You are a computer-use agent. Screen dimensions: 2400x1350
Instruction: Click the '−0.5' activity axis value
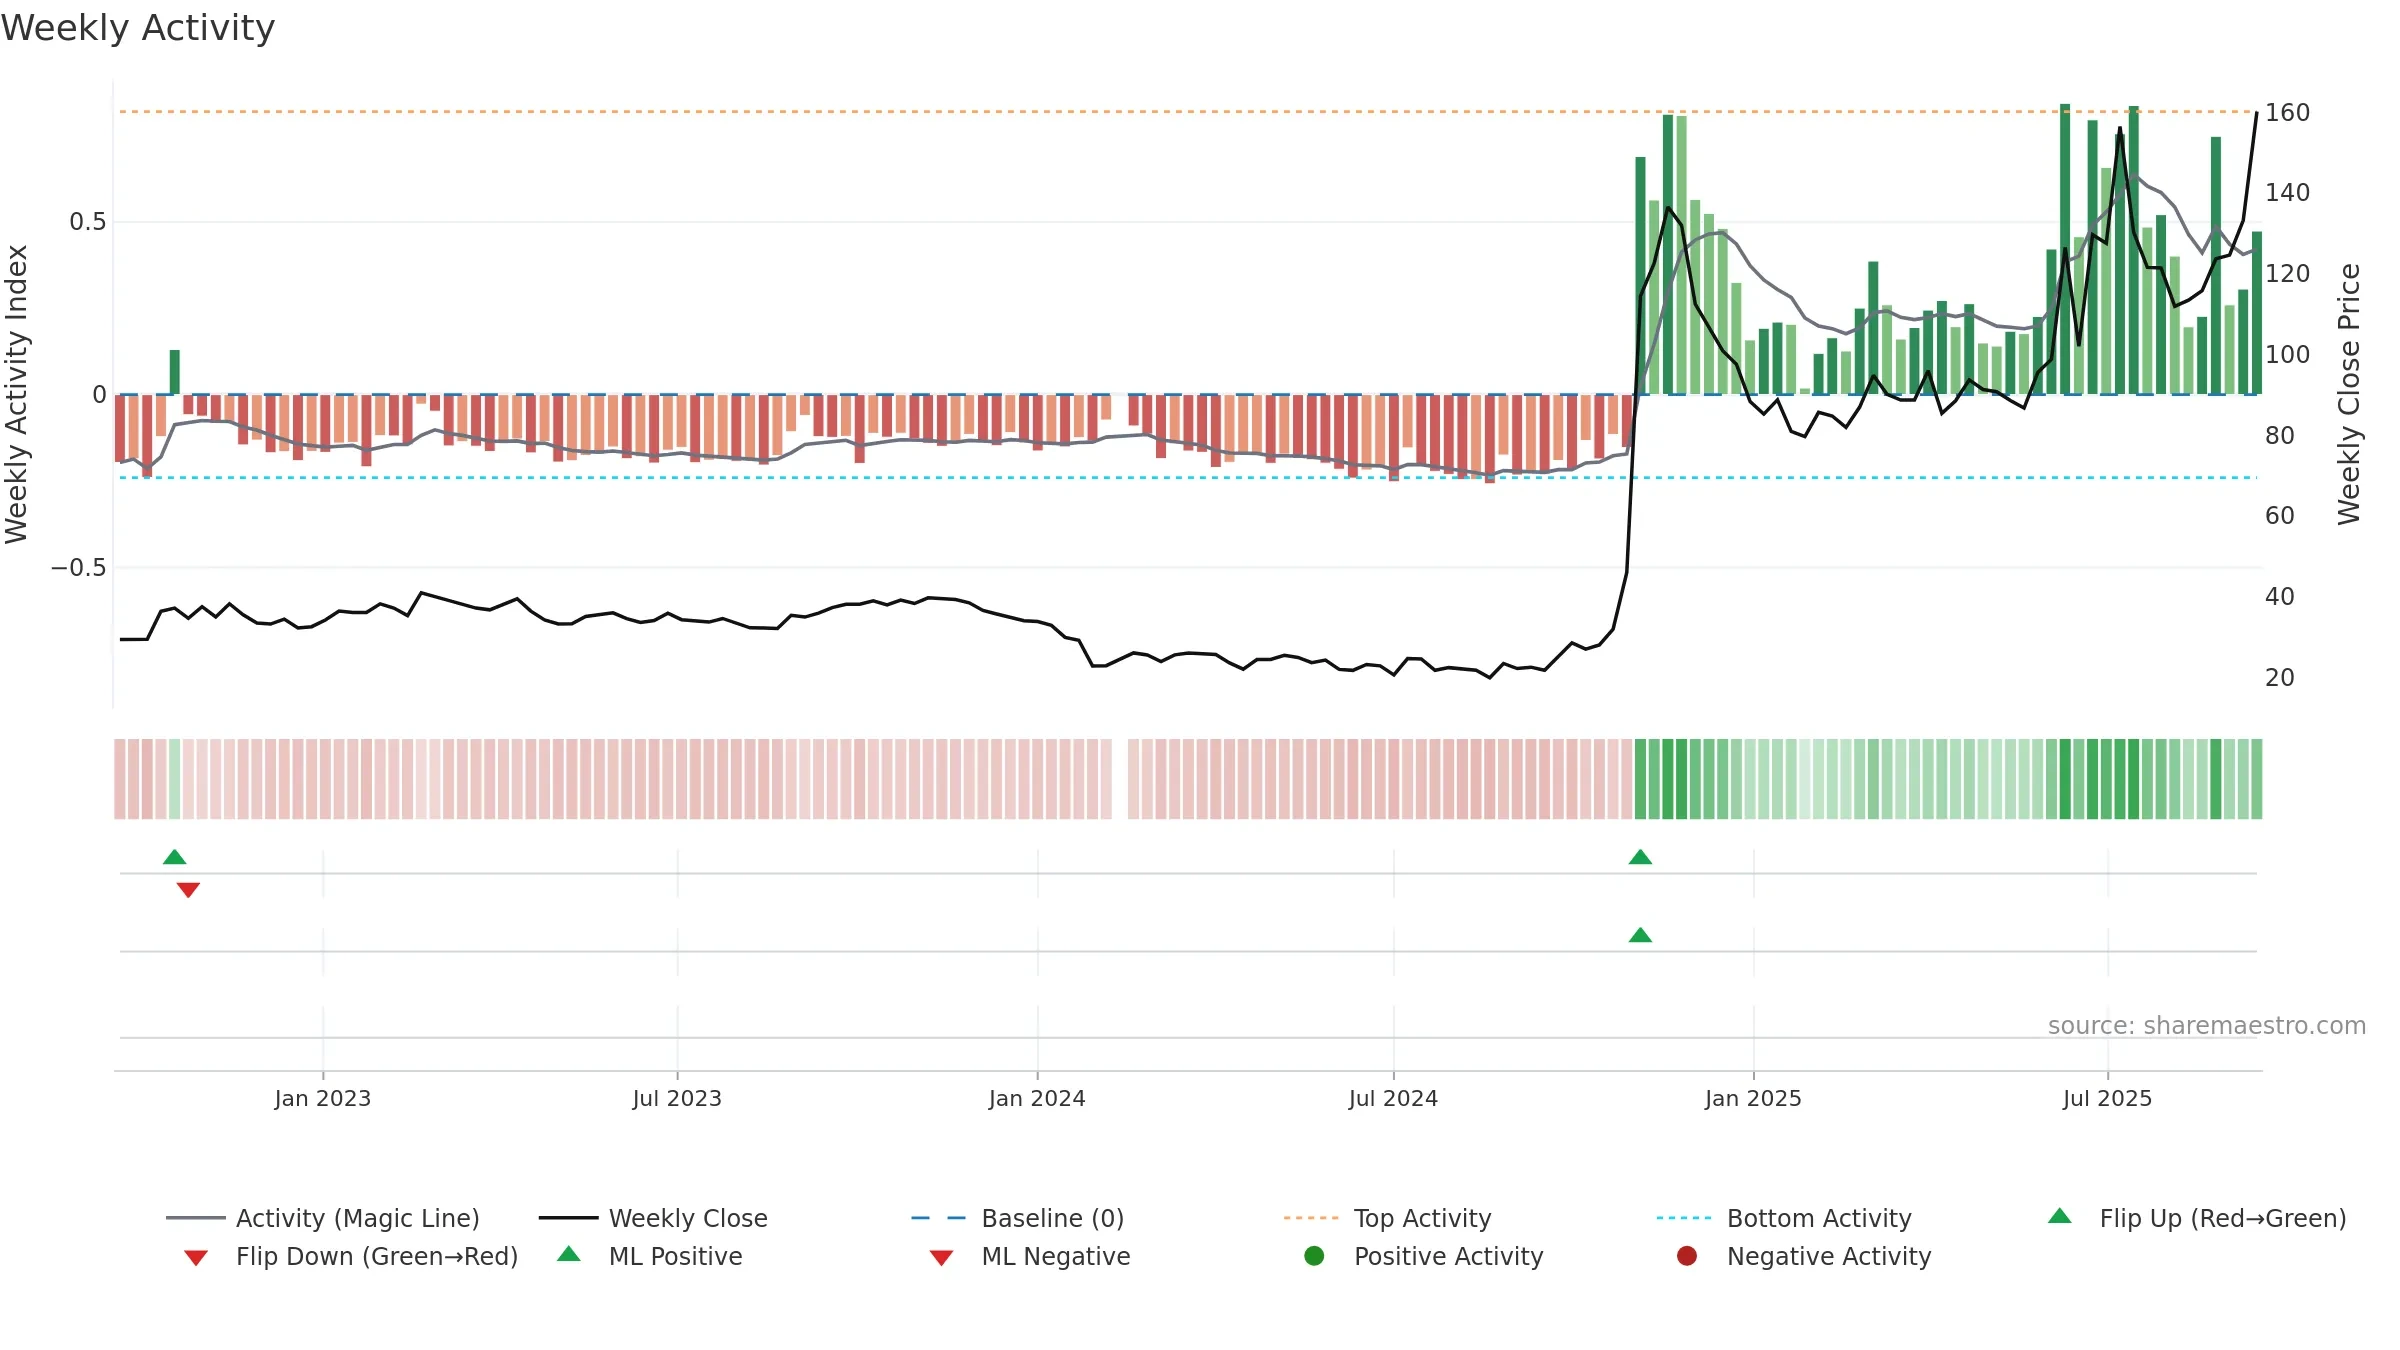(x=79, y=567)
